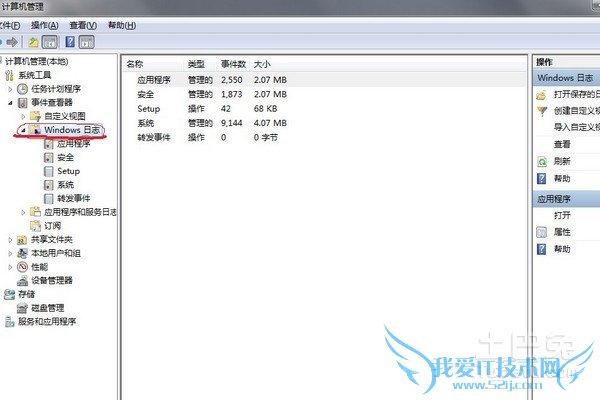Click 创建自定义视图 action
Viewport: 600px width, 400px height.
[577, 111]
